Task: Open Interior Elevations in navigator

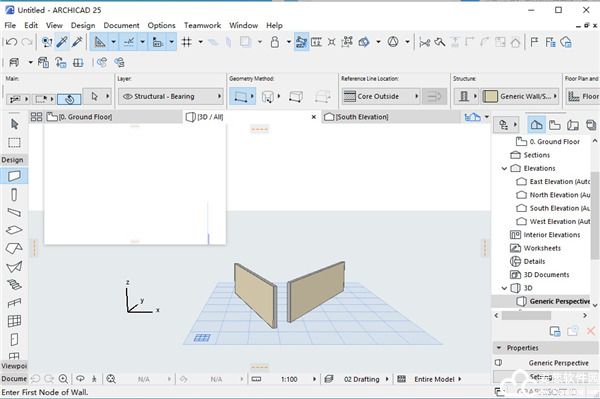Action: 545,235
